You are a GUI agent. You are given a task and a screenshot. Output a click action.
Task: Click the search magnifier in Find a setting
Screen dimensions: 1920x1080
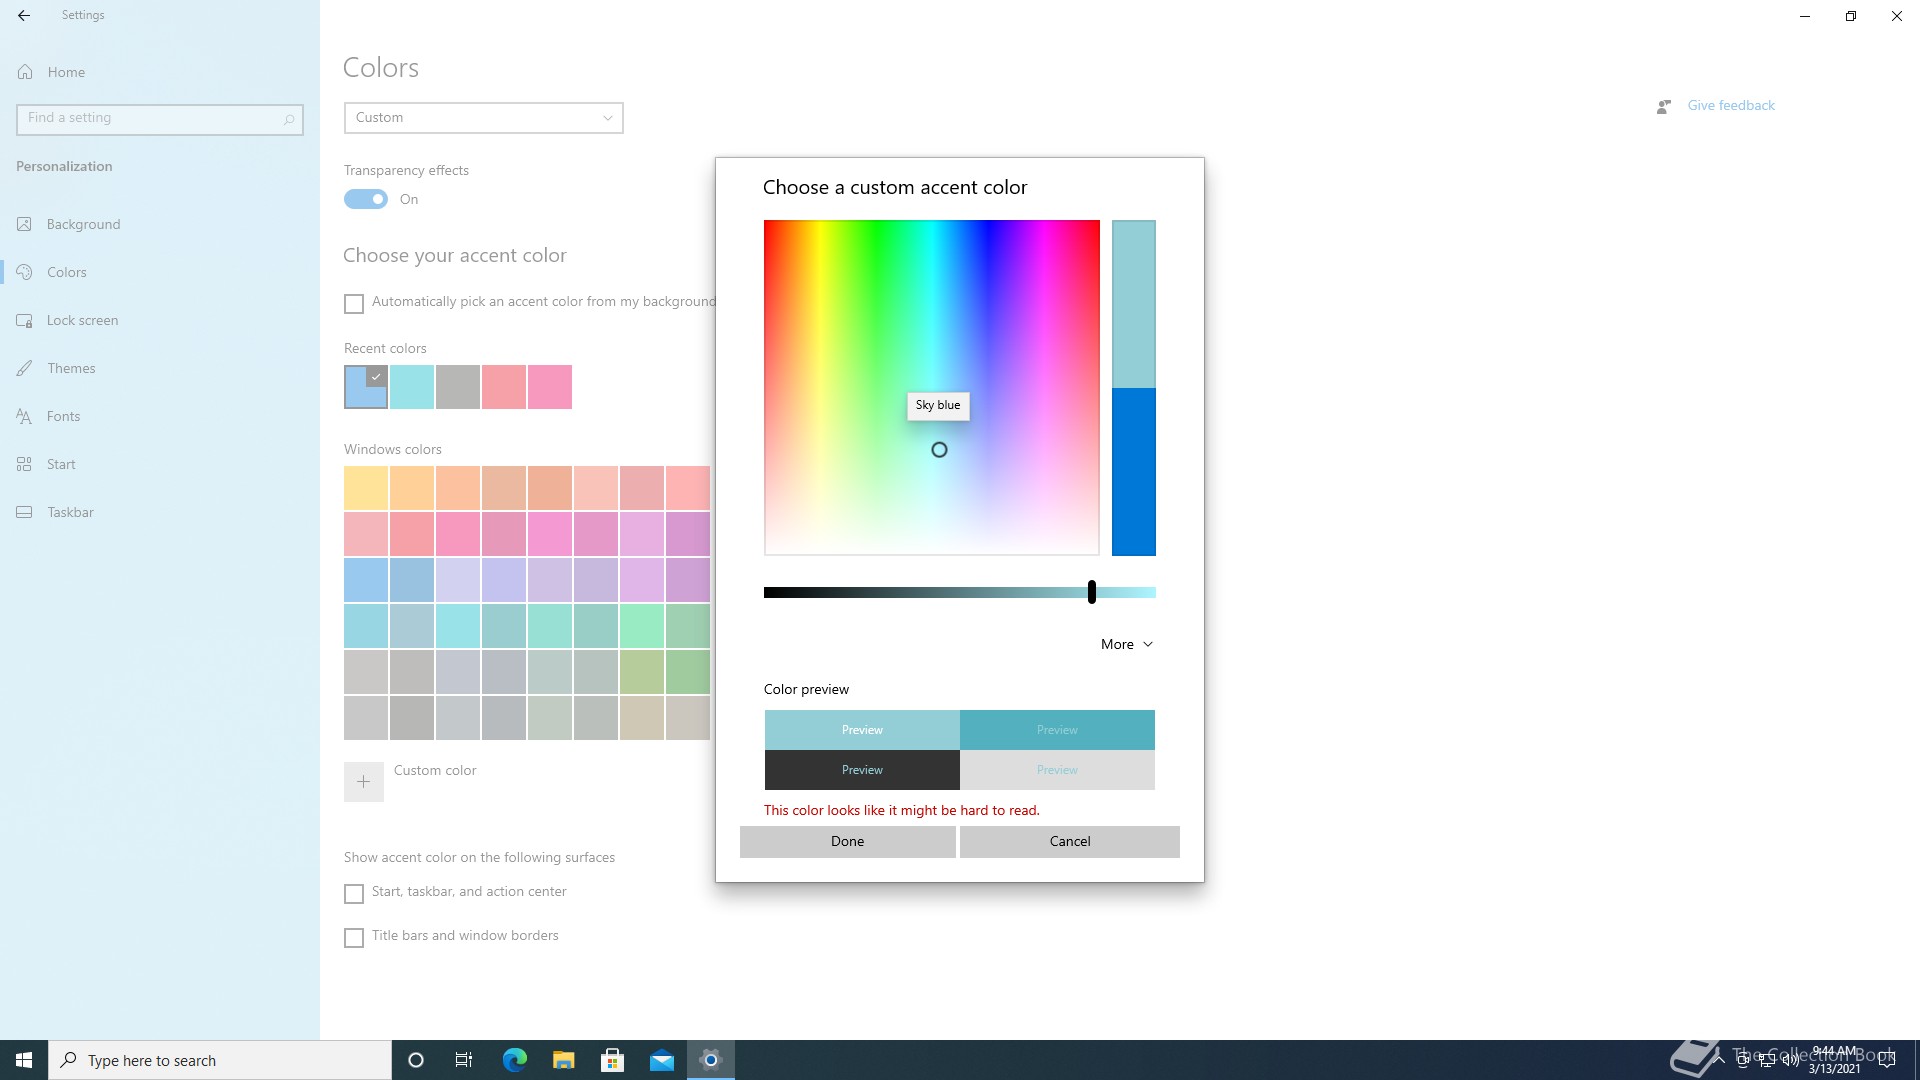pyautogui.click(x=288, y=119)
